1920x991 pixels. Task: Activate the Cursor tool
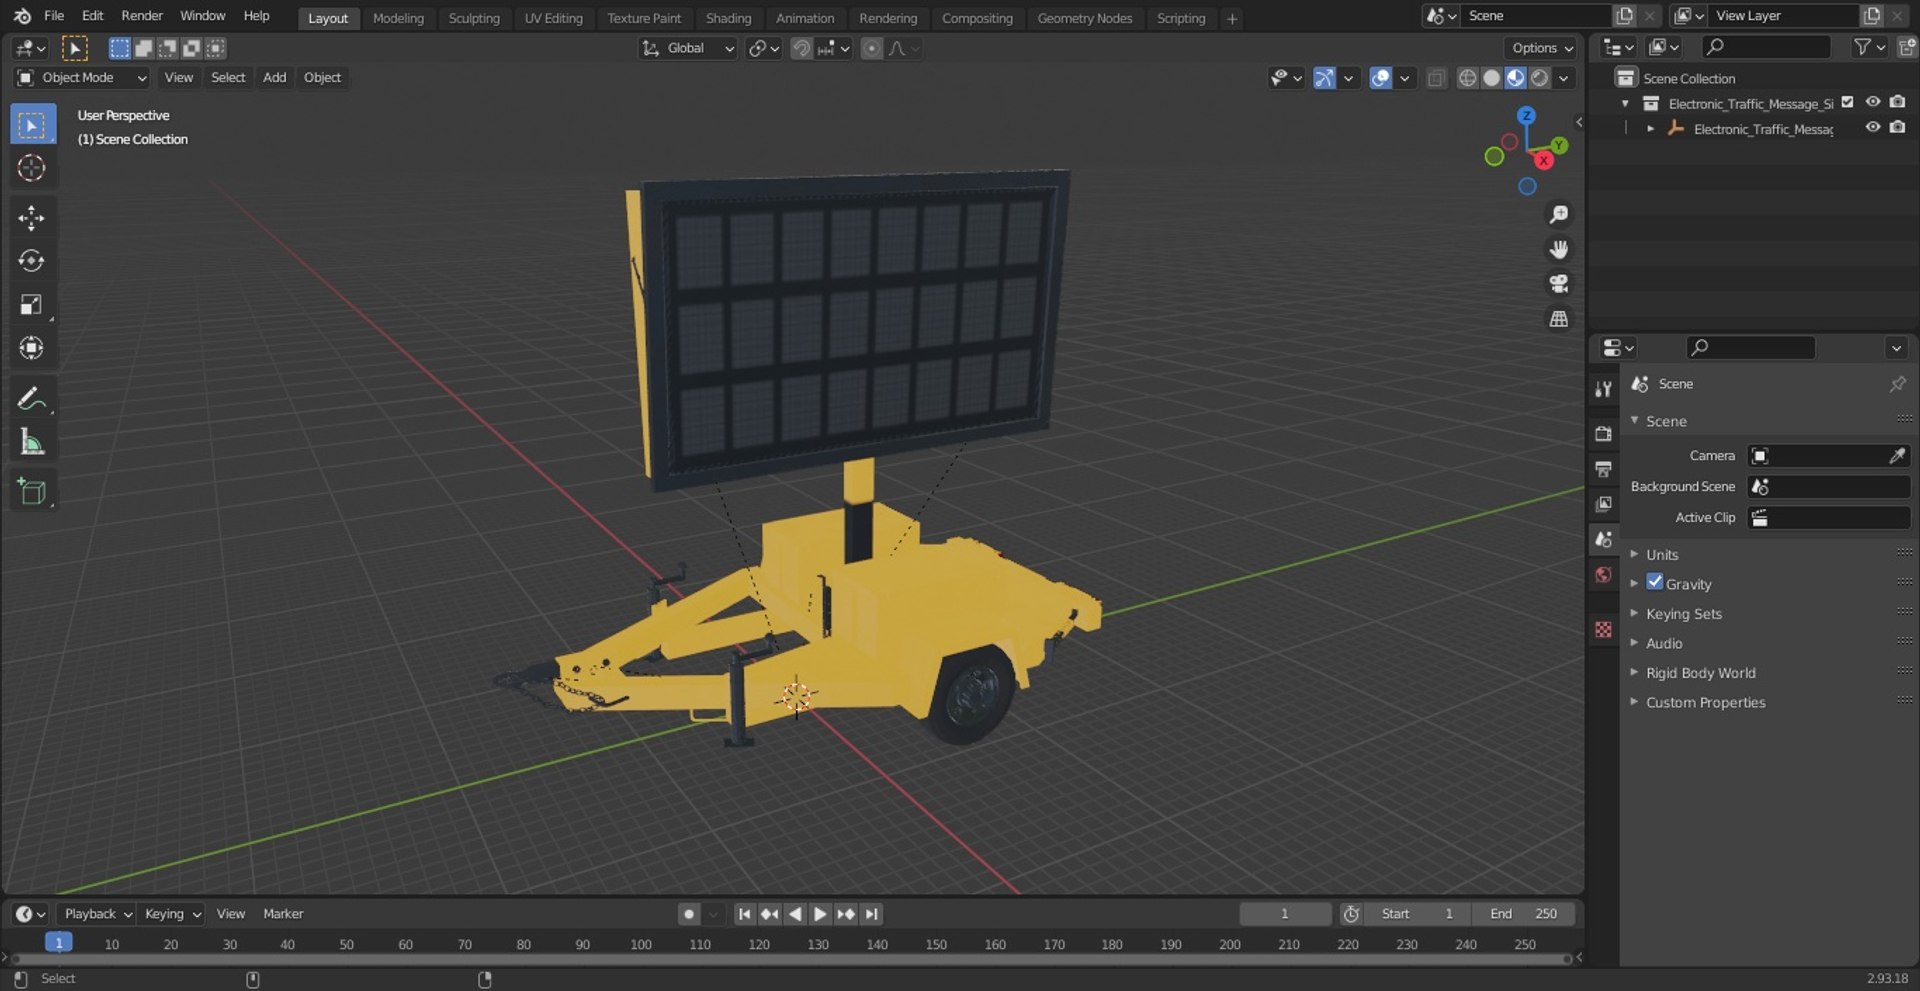click(x=31, y=168)
